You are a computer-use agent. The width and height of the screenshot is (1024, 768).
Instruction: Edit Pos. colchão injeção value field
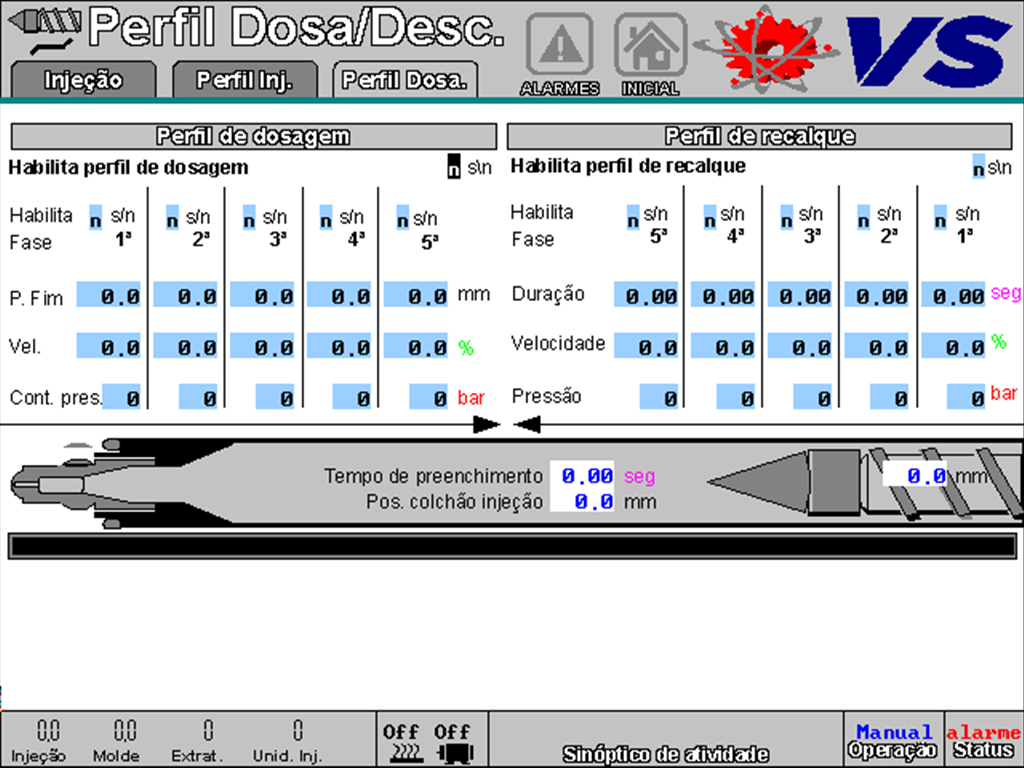pos(584,501)
